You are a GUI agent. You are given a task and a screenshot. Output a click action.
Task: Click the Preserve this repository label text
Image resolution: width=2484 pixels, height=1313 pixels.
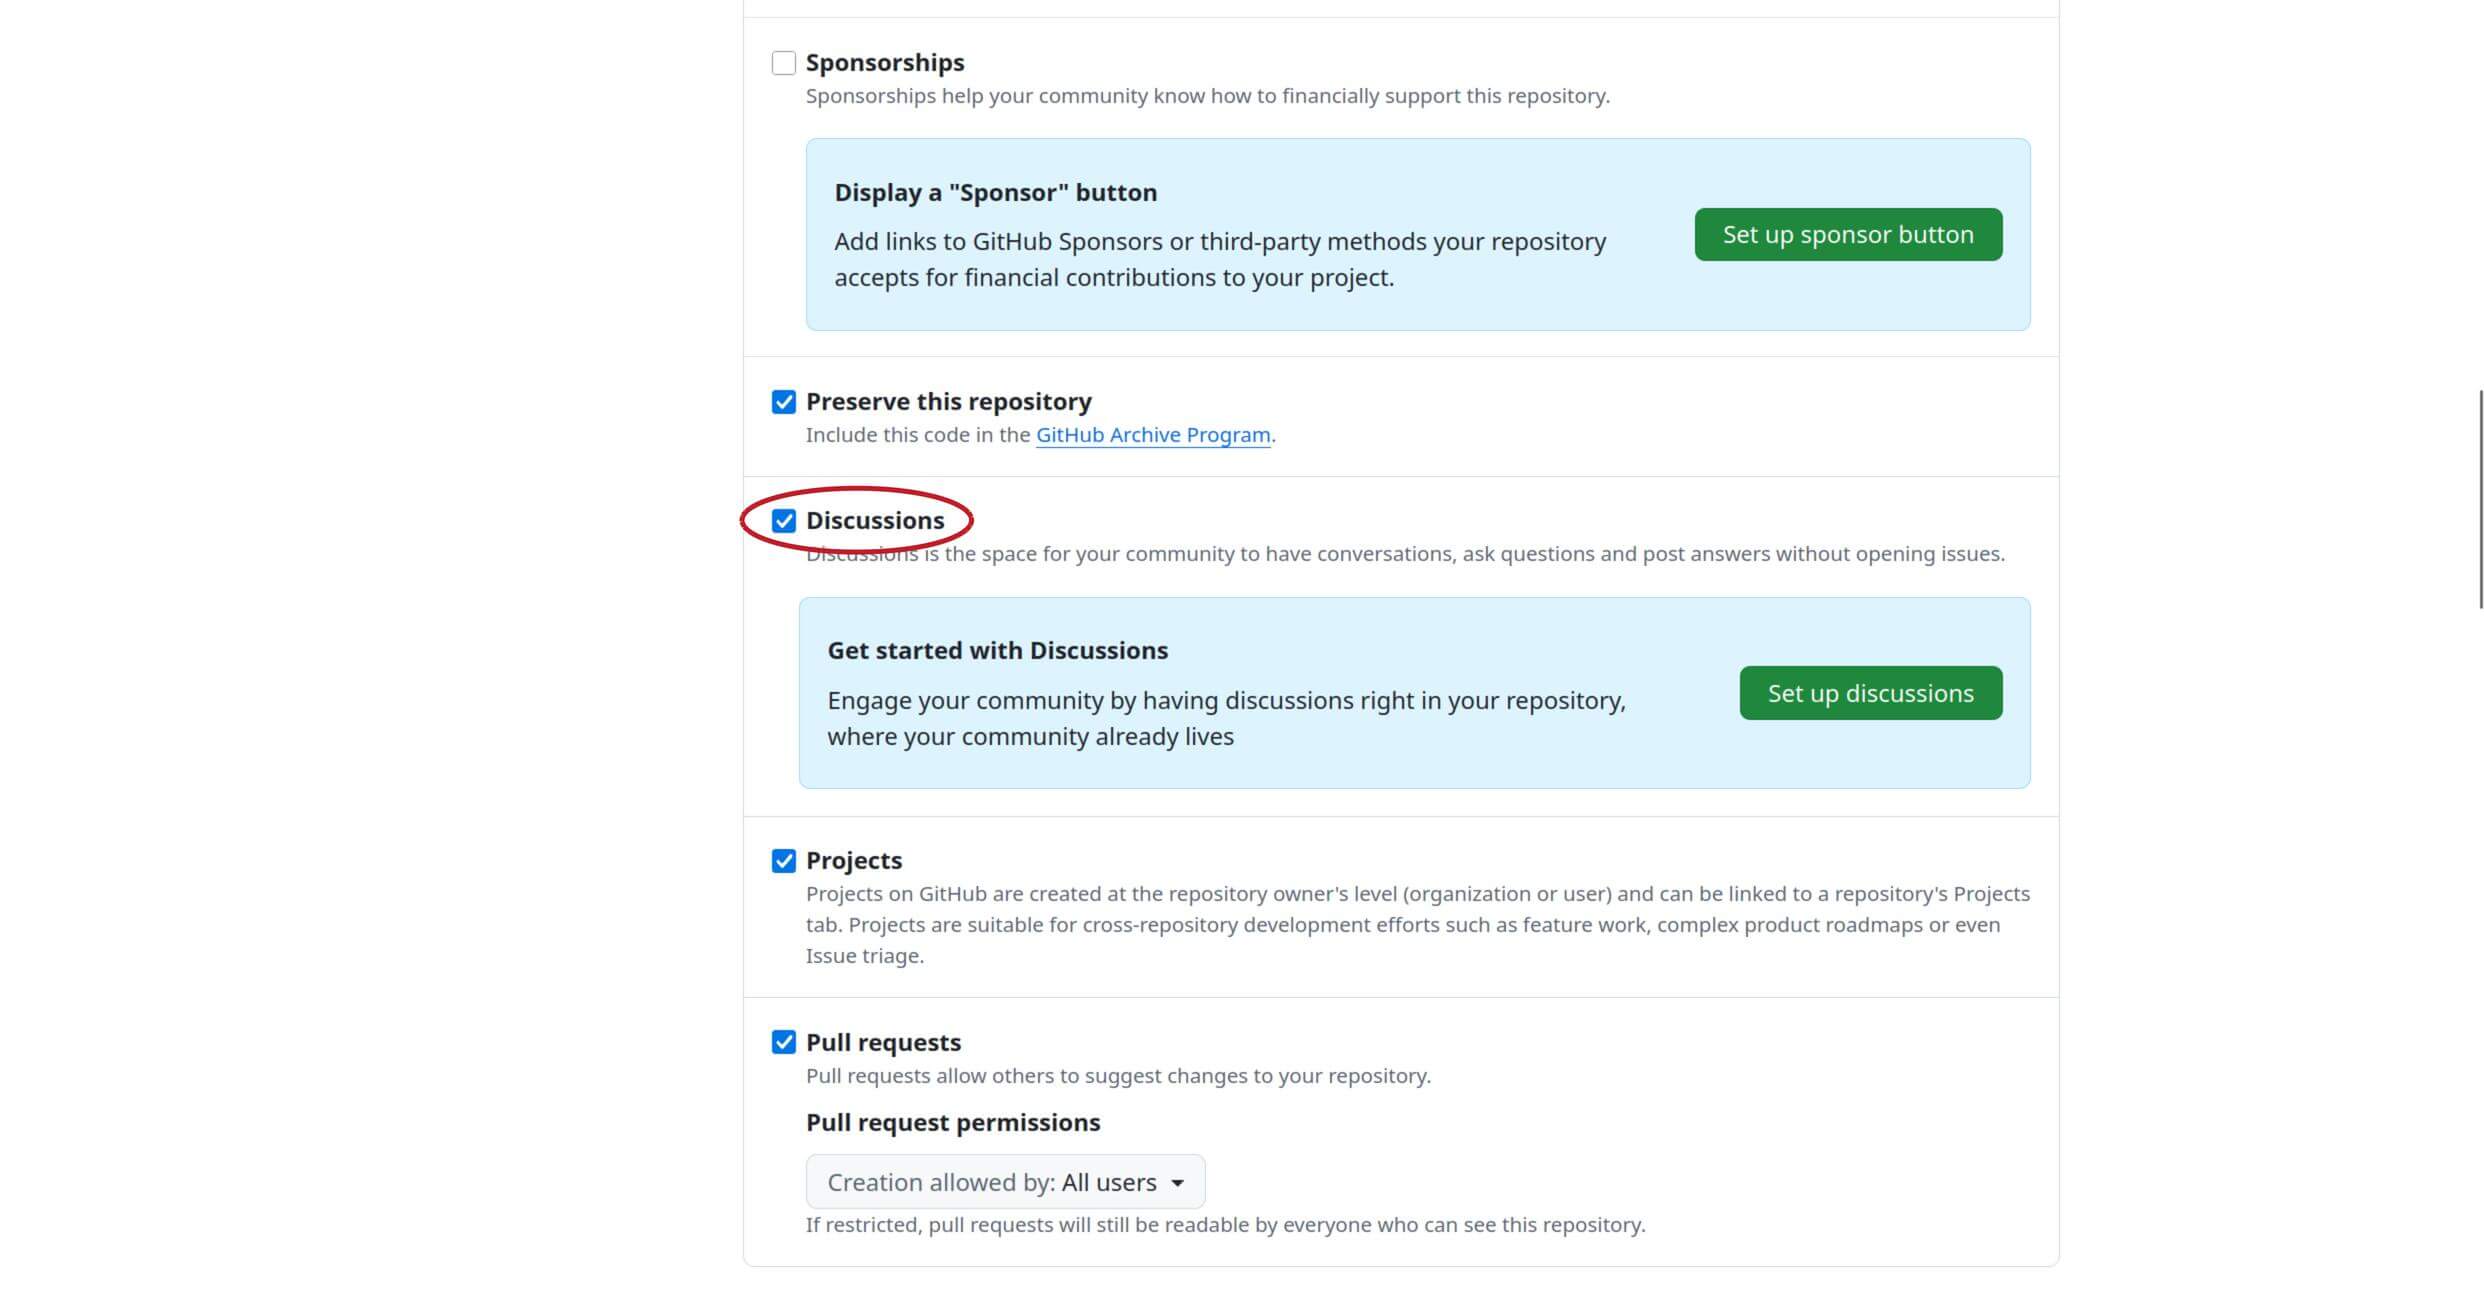pos(948,402)
